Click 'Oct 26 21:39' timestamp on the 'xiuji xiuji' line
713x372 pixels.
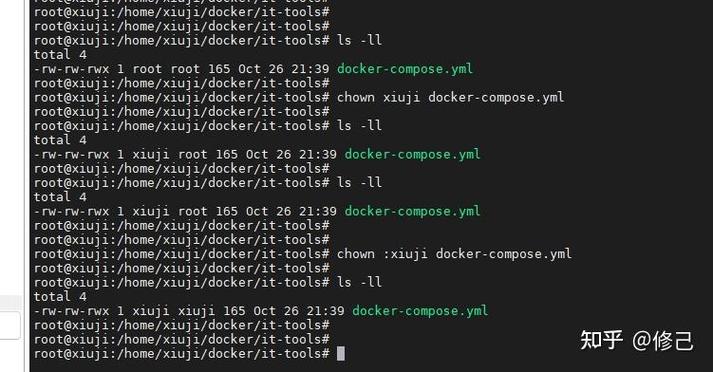[x=299, y=311]
